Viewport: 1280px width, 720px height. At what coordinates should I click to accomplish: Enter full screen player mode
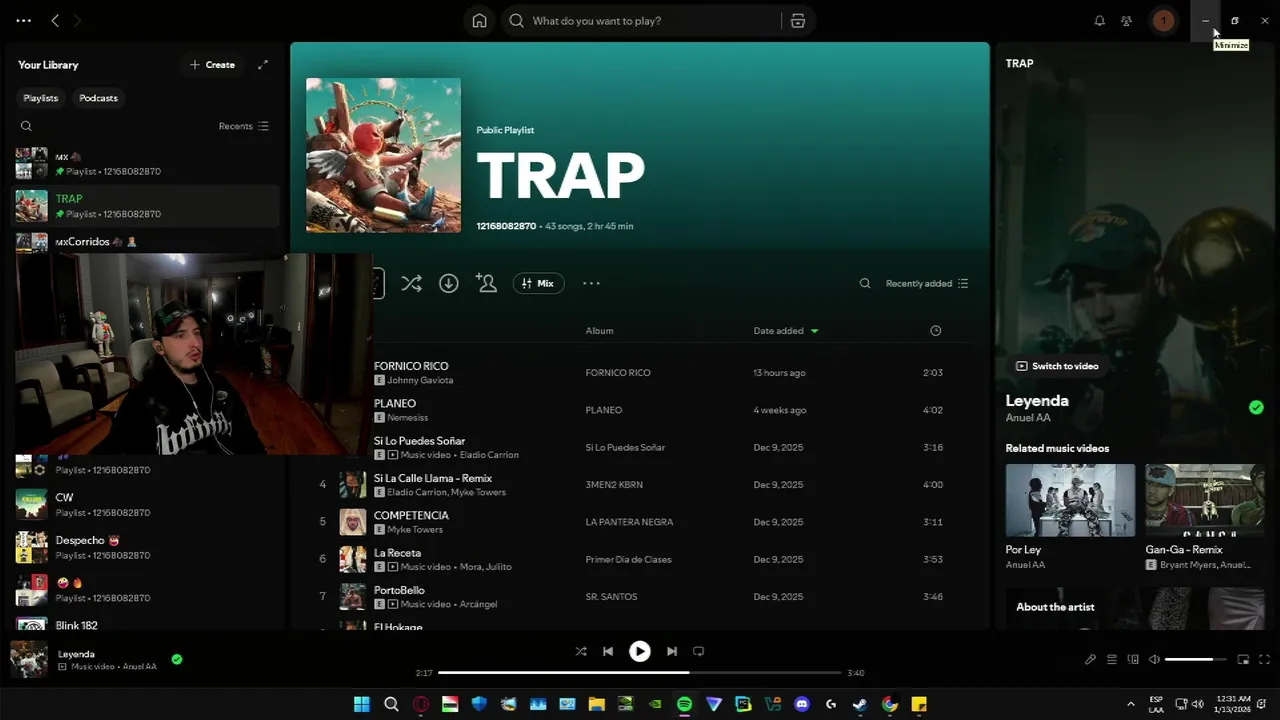tap(1264, 660)
